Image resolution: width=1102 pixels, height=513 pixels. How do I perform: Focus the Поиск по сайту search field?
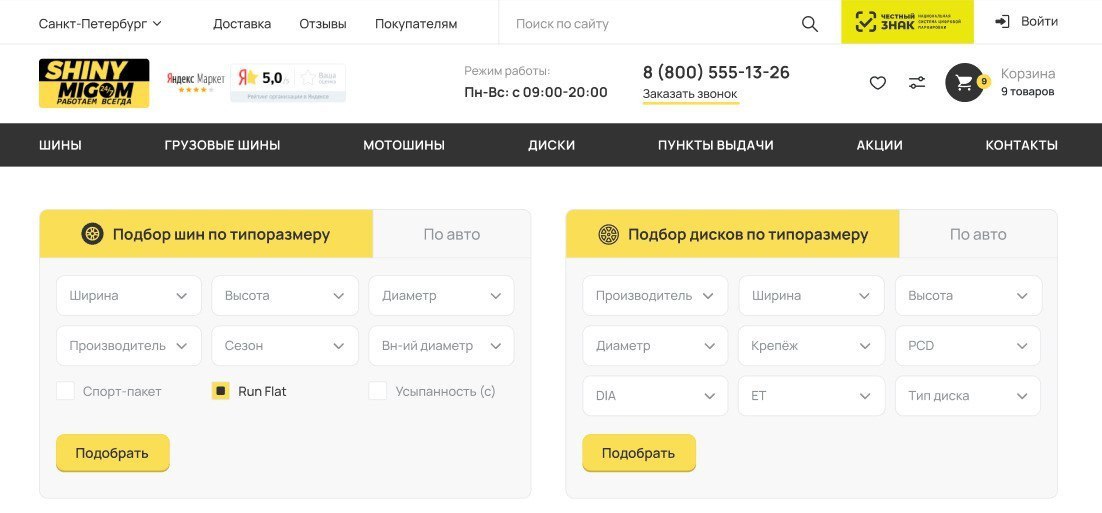point(647,24)
